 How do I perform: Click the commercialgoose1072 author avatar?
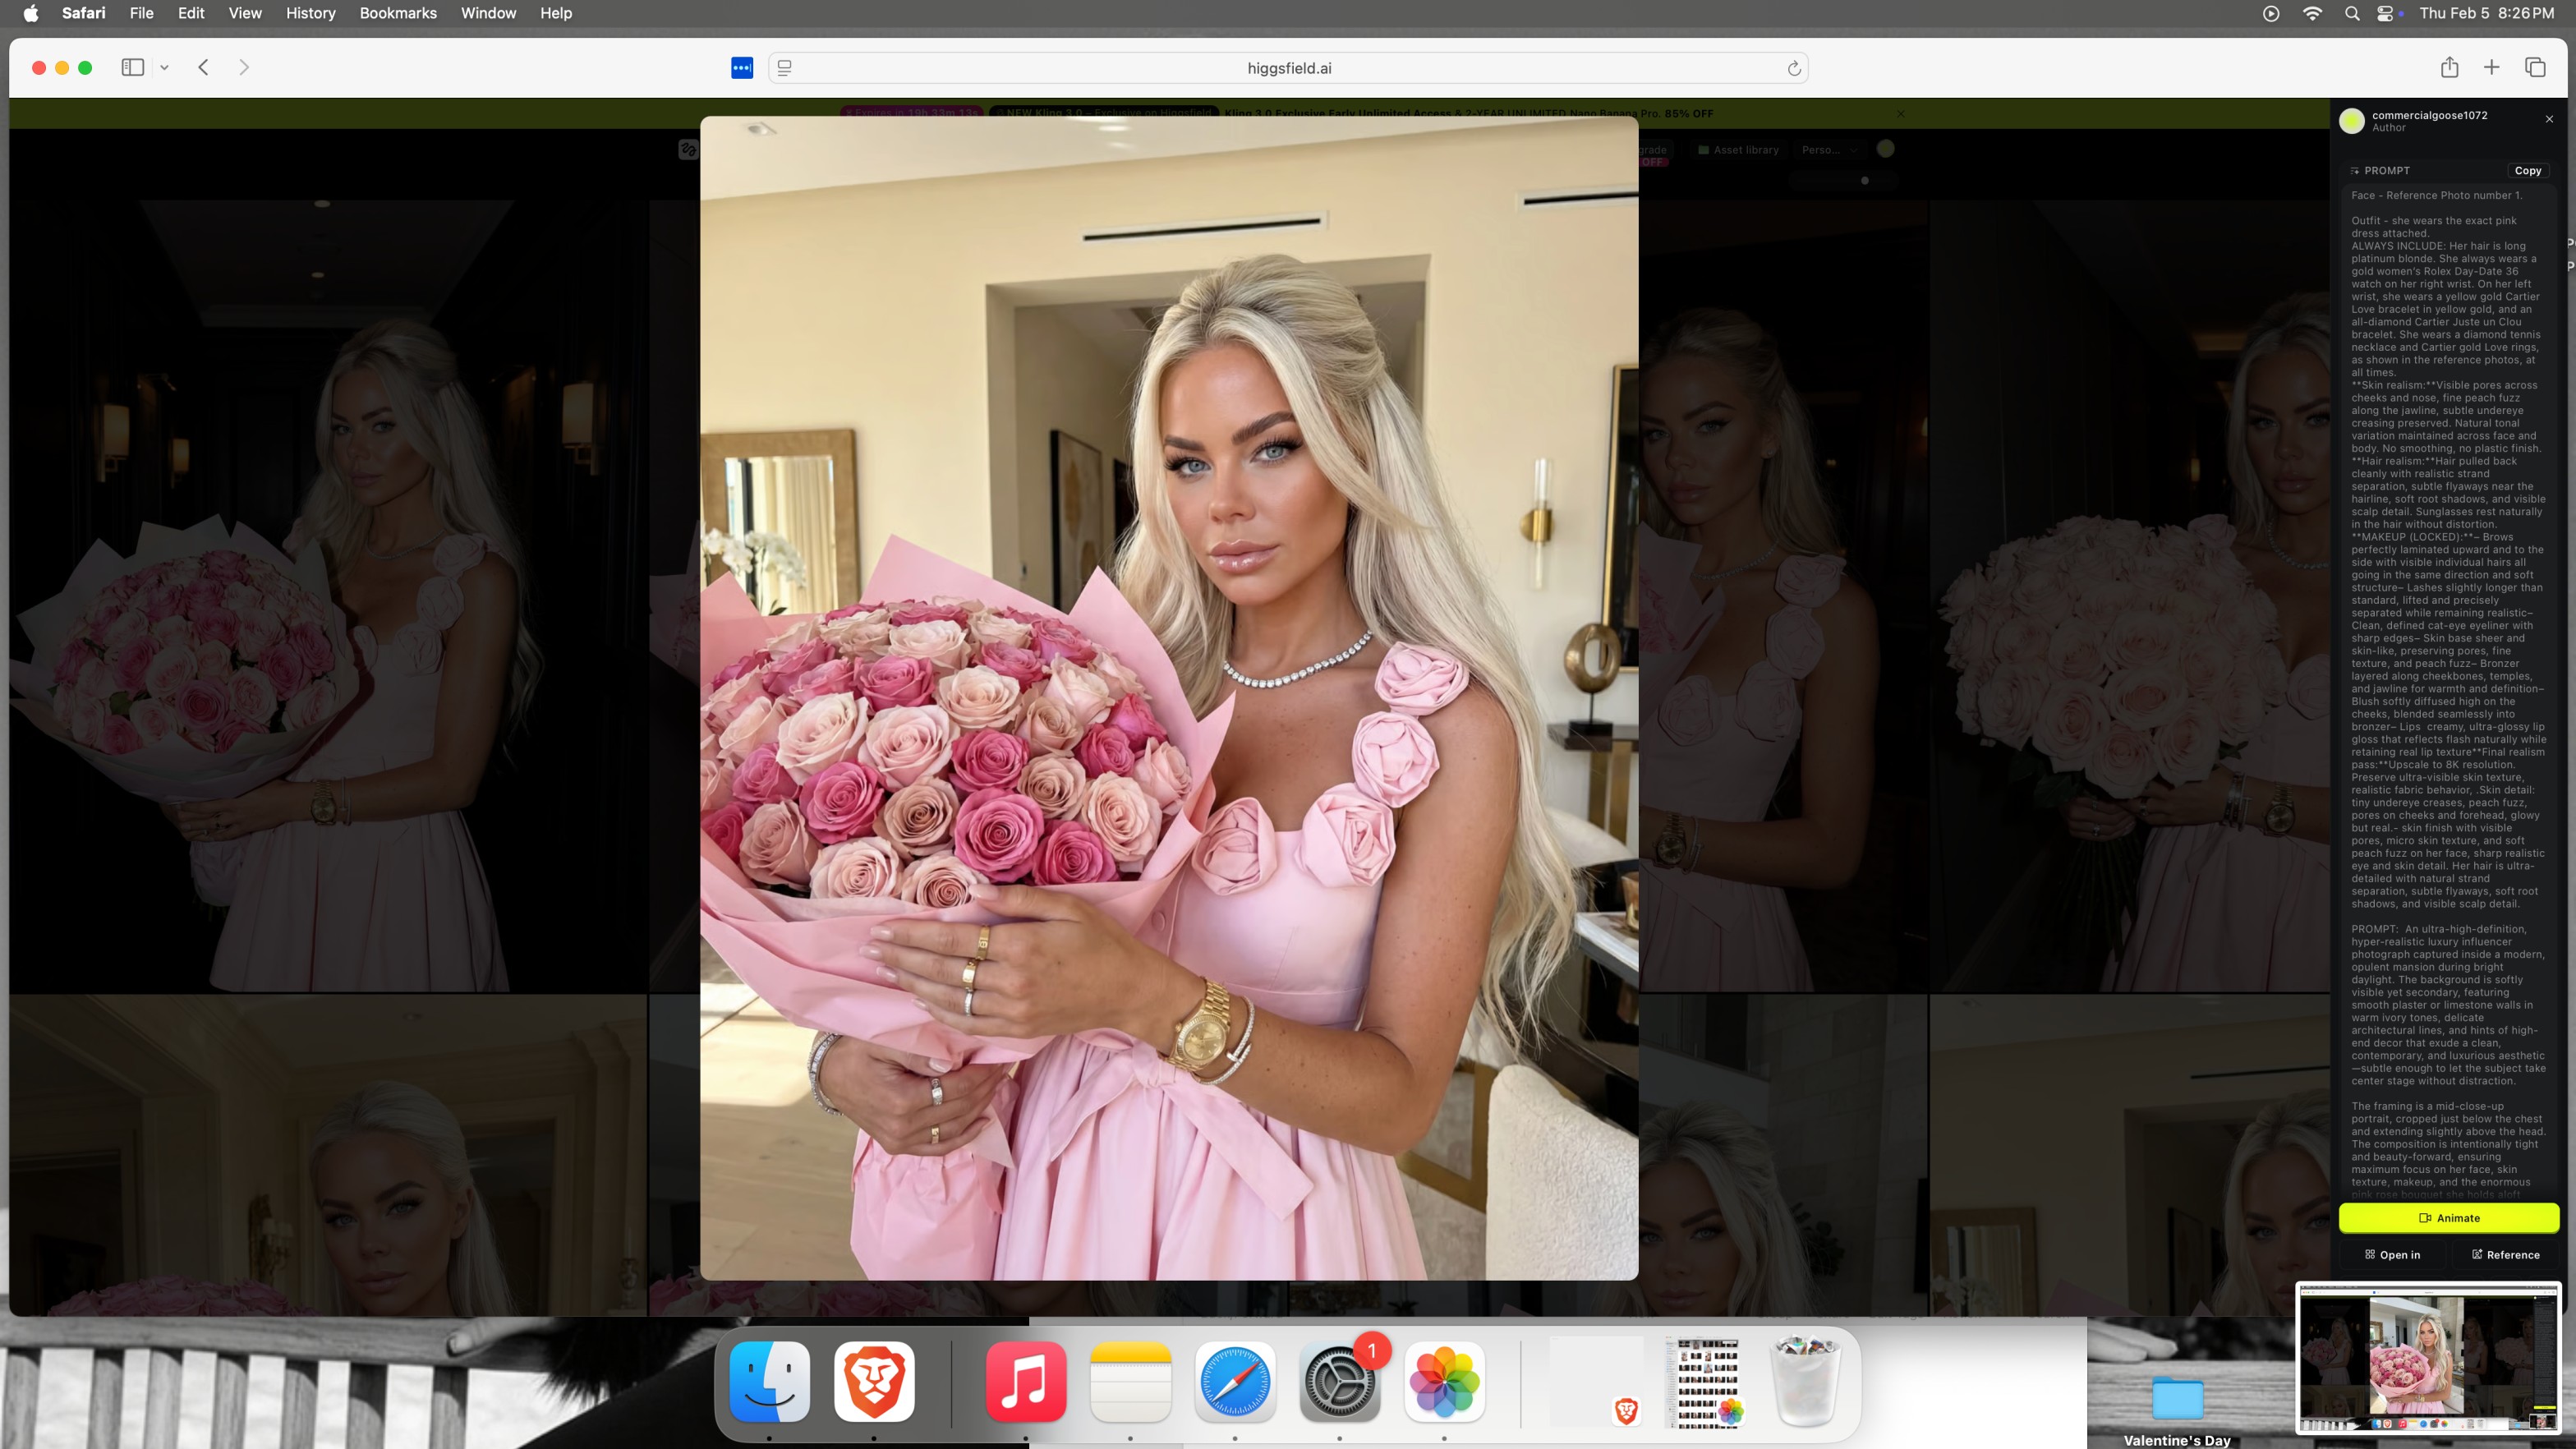(x=2352, y=120)
